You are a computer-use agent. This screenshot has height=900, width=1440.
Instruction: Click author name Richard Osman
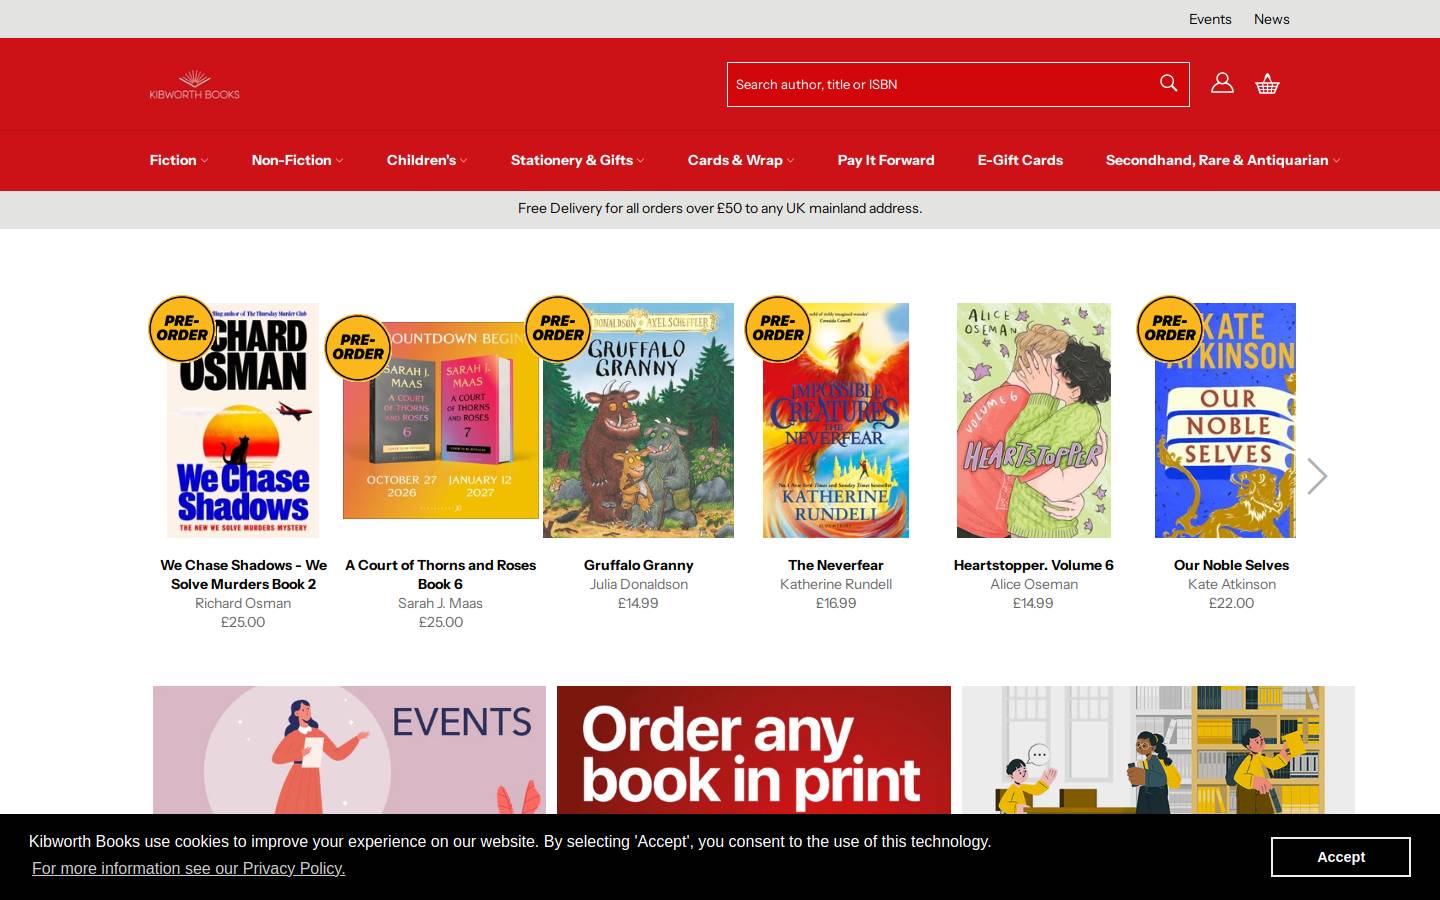click(x=243, y=603)
